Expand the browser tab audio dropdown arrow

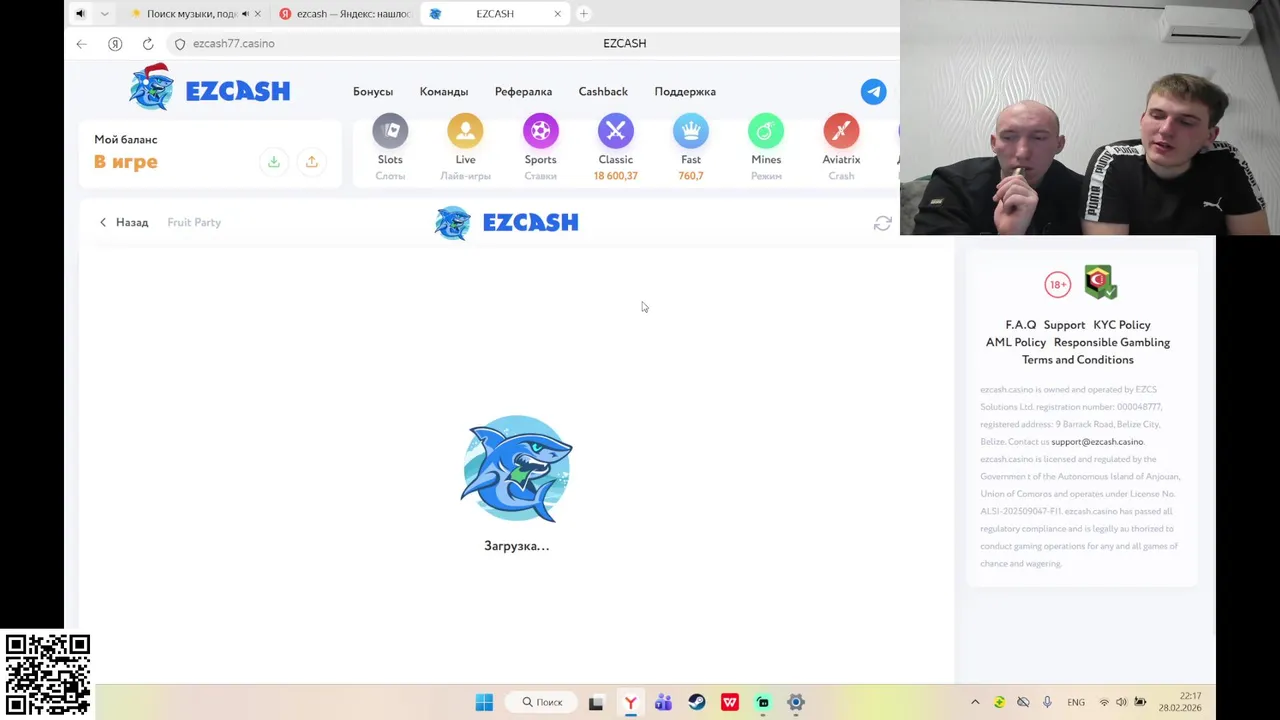[x=104, y=14]
